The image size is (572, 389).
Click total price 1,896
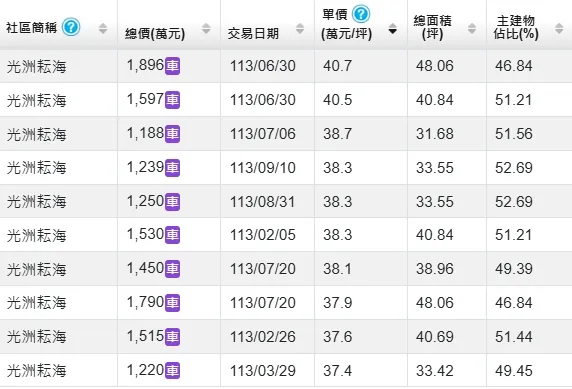[x=145, y=65]
